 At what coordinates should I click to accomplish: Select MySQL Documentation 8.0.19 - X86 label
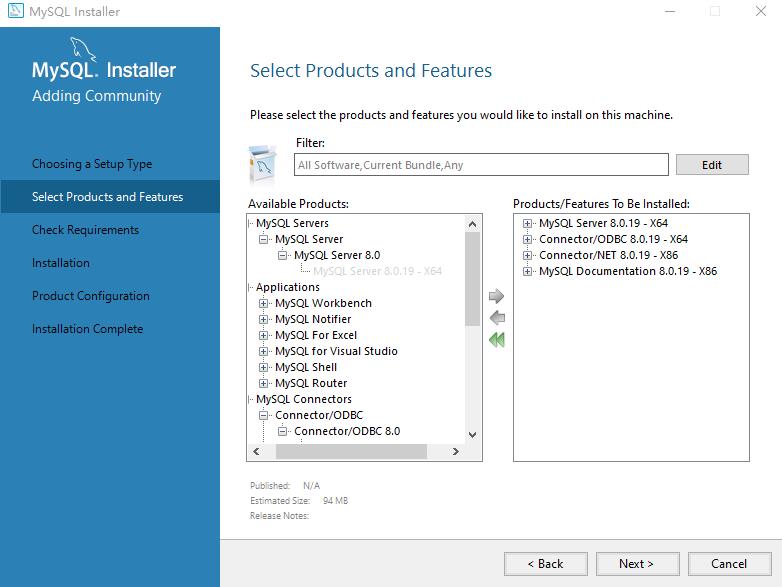click(x=628, y=271)
